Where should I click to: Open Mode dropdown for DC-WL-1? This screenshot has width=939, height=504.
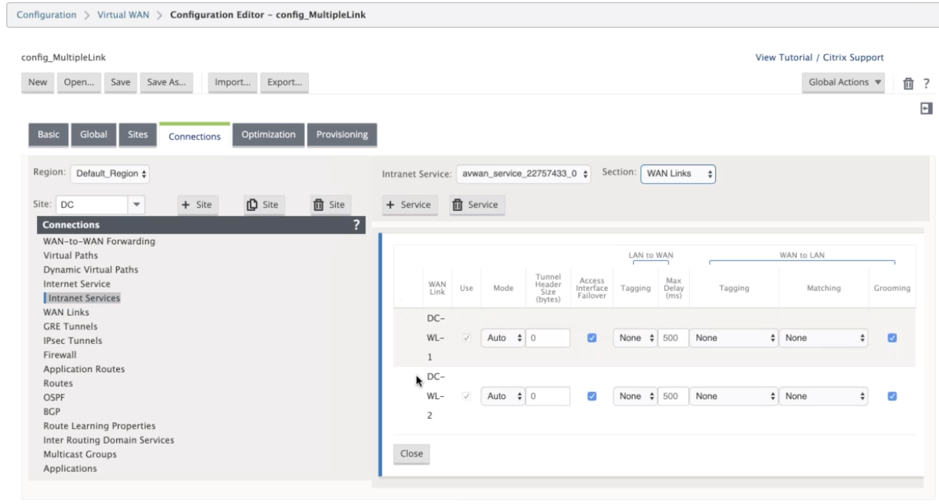502,338
